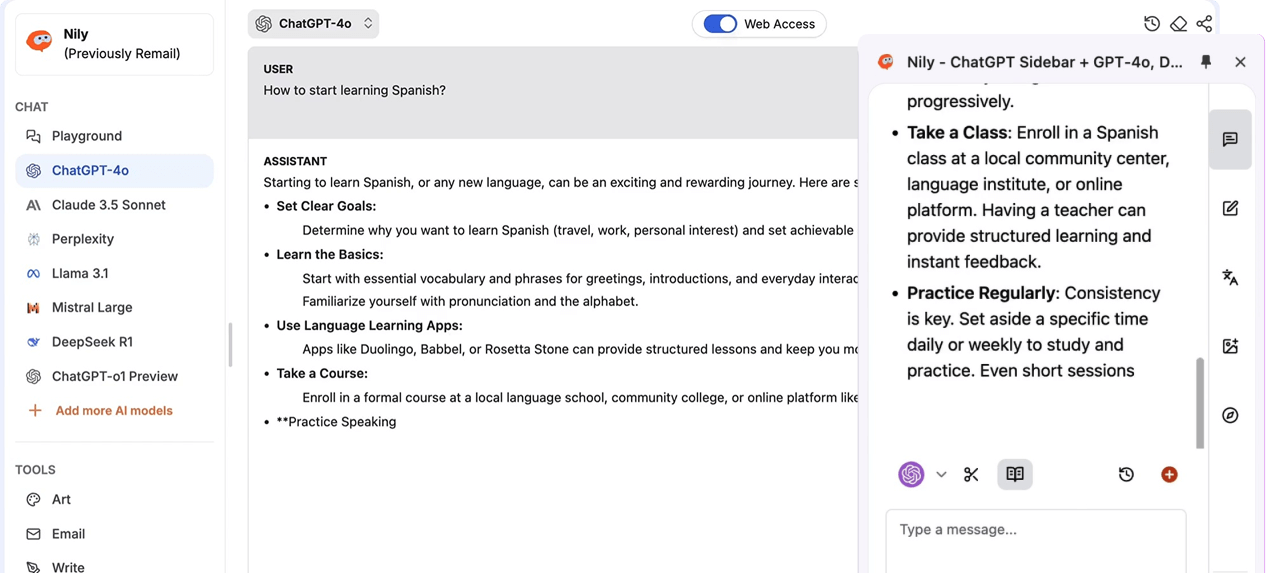This screenshot has width=1266, height=573.
Task: Click the share icon at the top right
Action: (x=1204, y=24)
